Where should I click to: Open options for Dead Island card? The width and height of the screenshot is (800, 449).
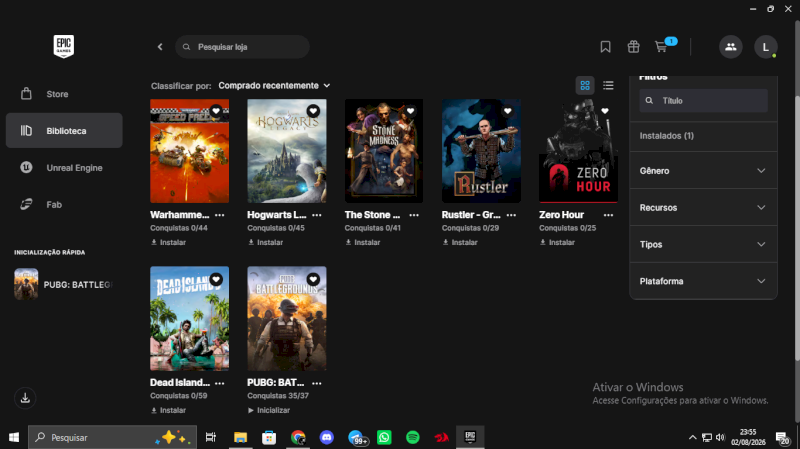point(219,383)
